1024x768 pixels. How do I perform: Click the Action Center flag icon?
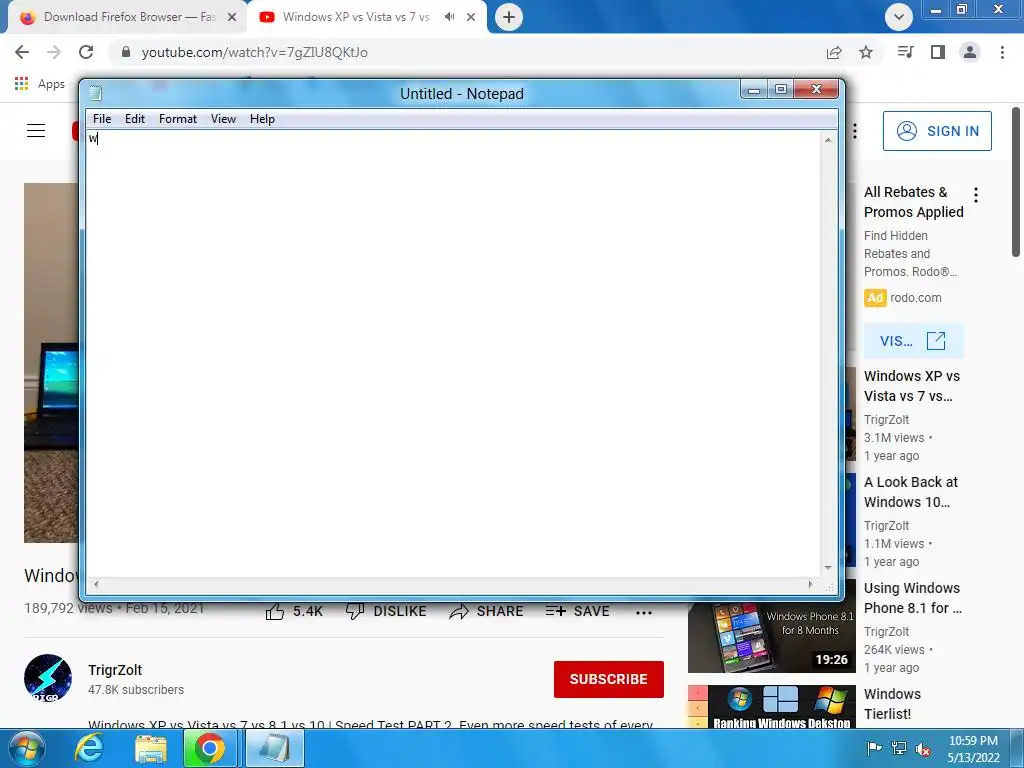(x=874, y=748)
